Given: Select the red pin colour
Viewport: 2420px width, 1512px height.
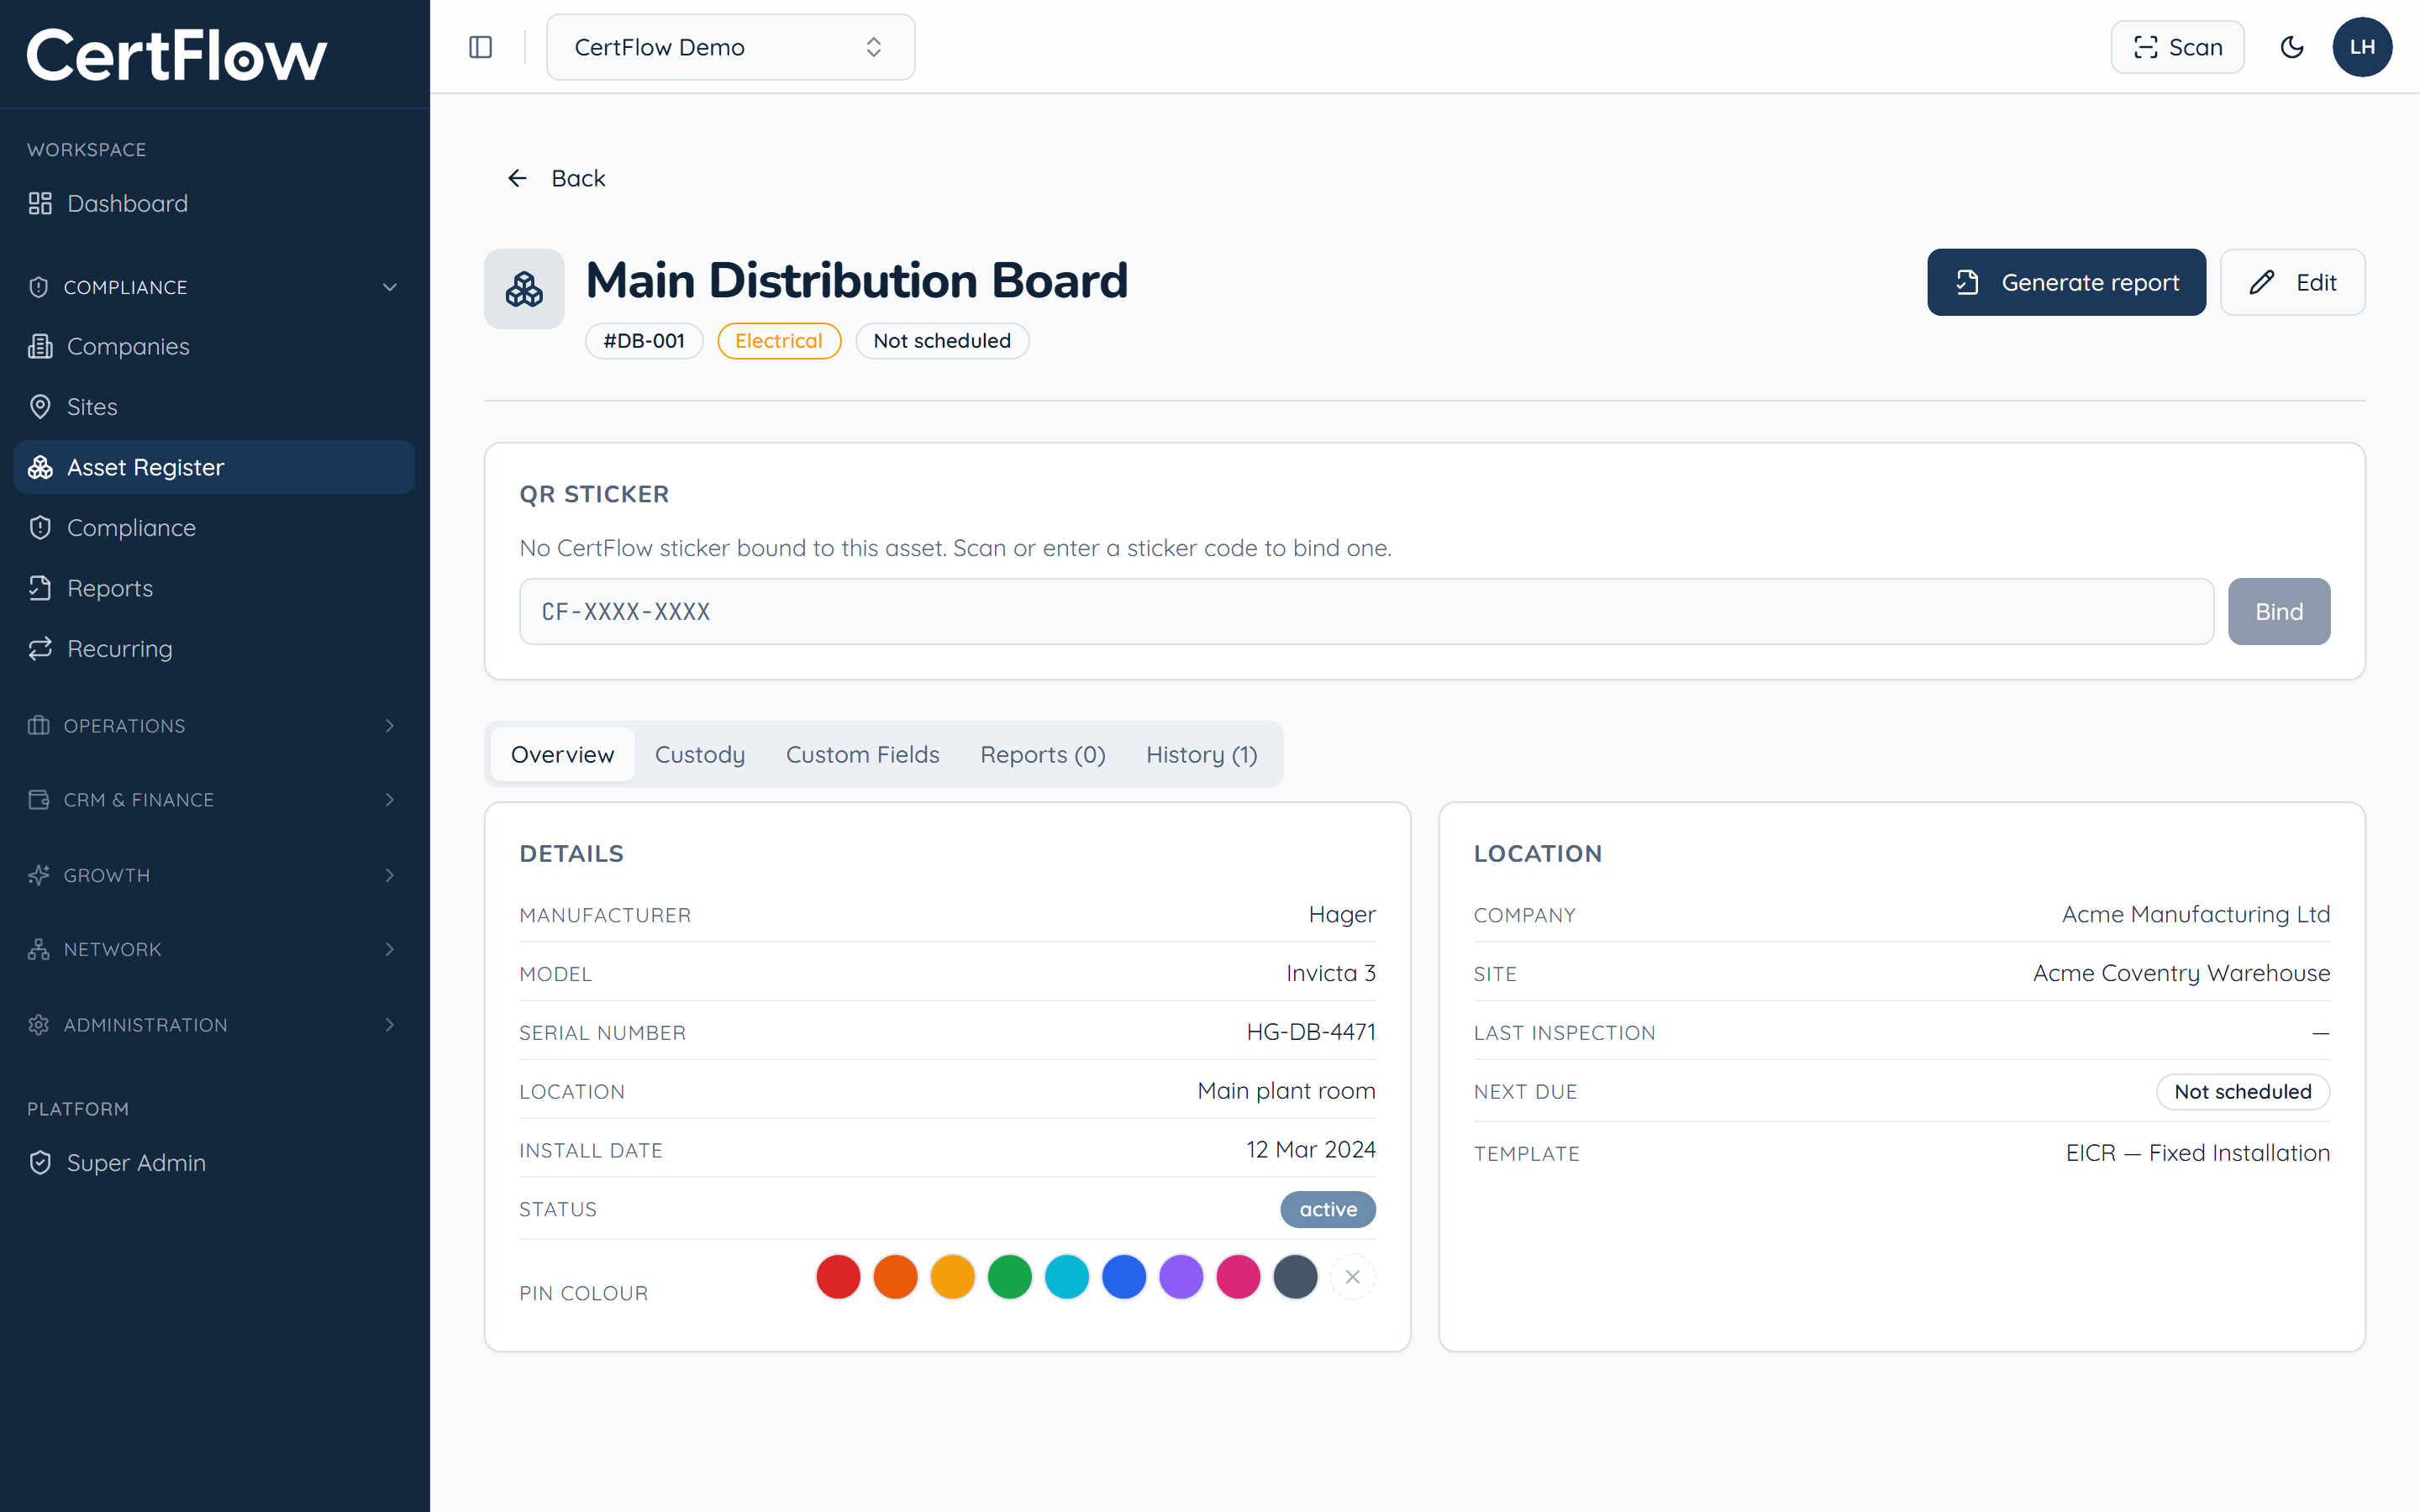Looking at the screenshot, I should tap(838, 1277).
